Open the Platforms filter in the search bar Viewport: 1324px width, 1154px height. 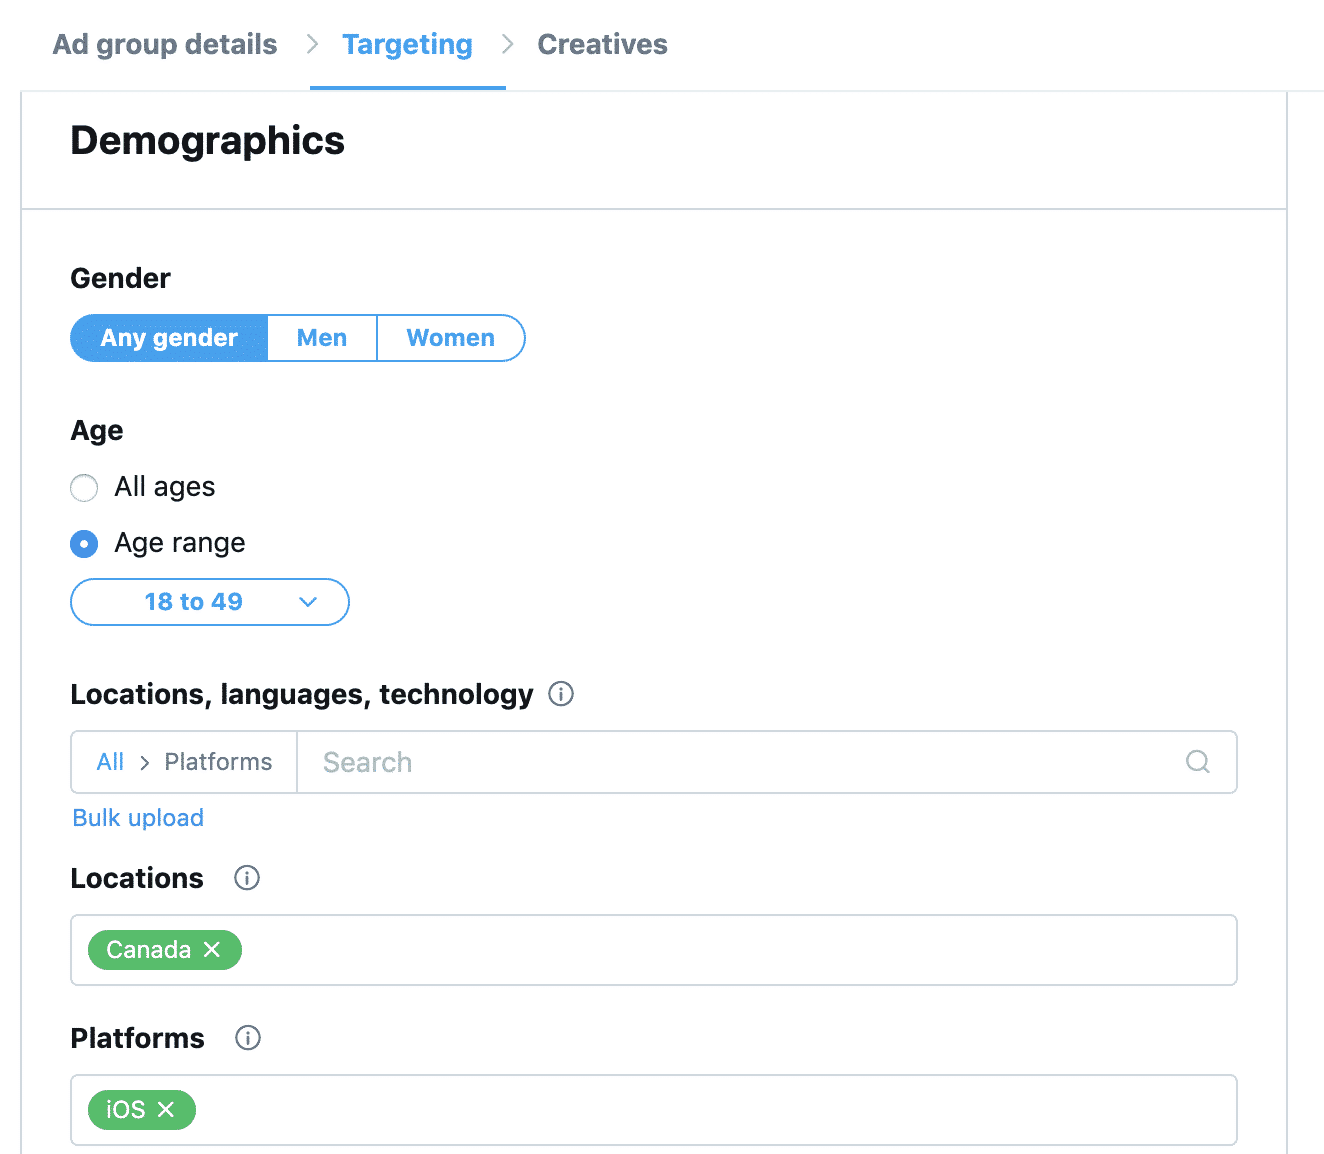click(x=218, y=761)
